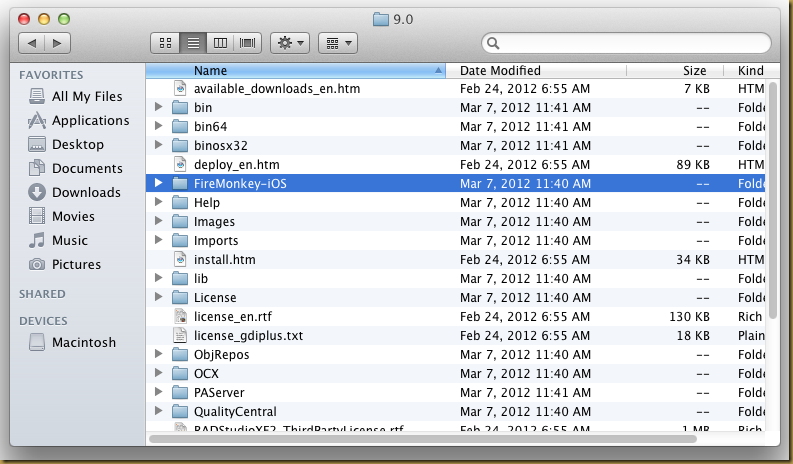The width and height of the screenshot is (793, 464).
Task: Select the deploy_en.htm file icon
Action: pyautogui.click(x=180, y=164)
